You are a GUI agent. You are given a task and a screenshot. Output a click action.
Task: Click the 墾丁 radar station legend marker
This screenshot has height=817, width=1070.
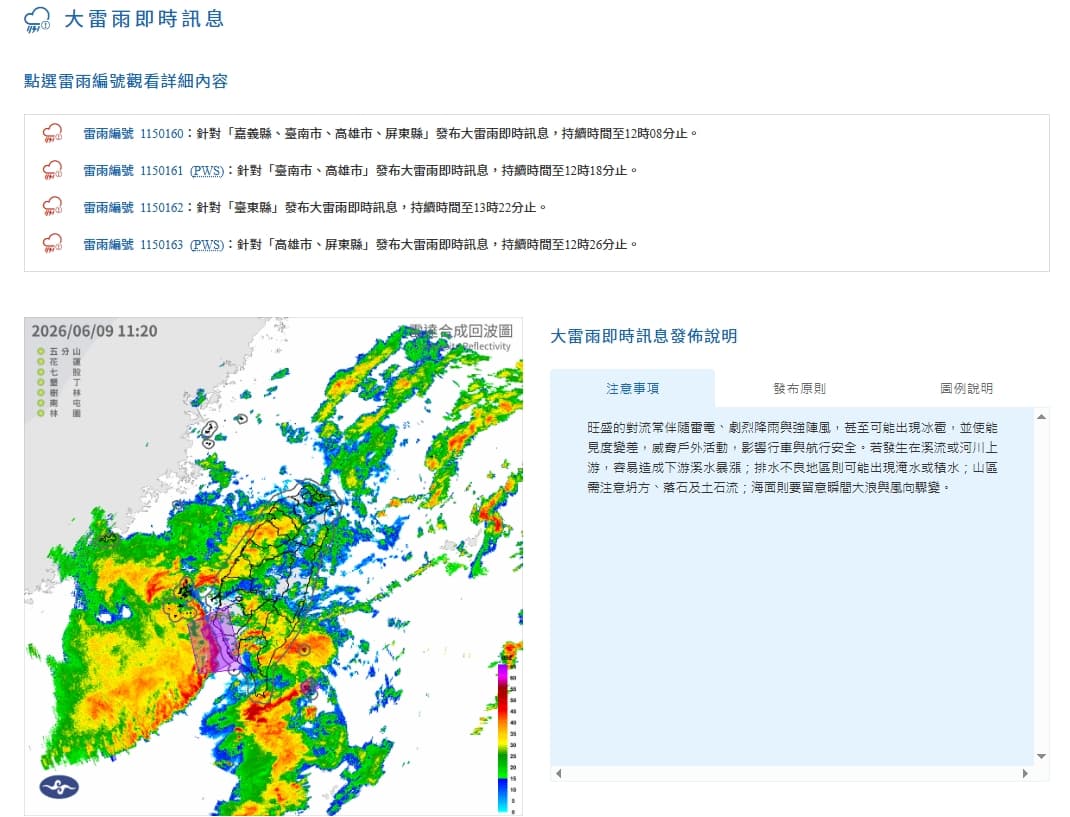pos(41,382)
